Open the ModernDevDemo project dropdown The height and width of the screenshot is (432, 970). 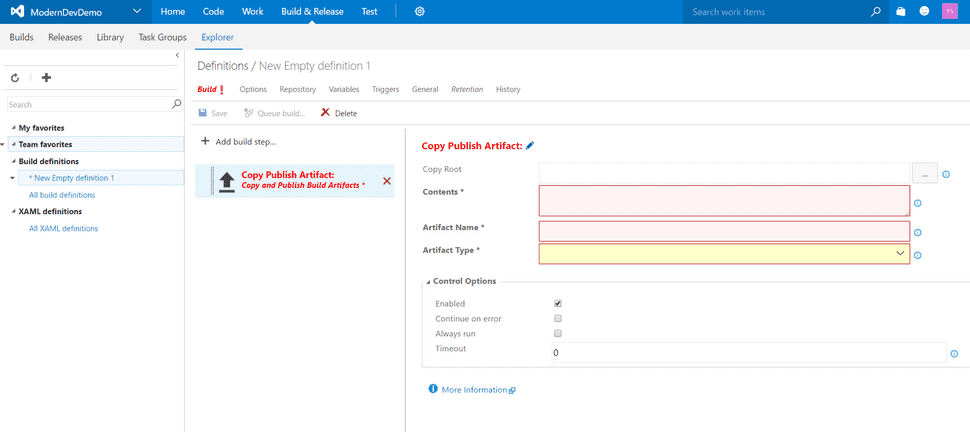point(137,12)
